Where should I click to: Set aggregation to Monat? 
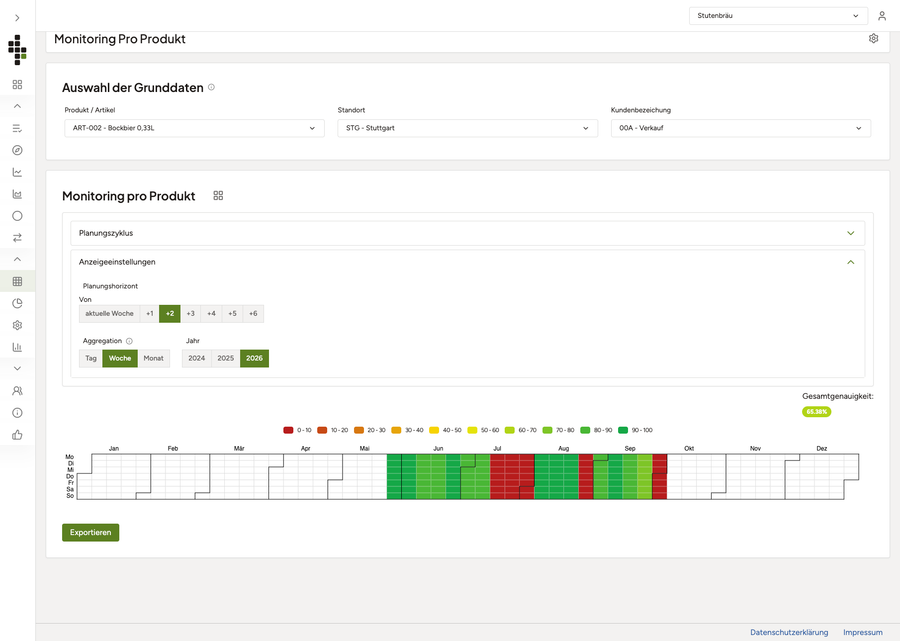(153, 358)
